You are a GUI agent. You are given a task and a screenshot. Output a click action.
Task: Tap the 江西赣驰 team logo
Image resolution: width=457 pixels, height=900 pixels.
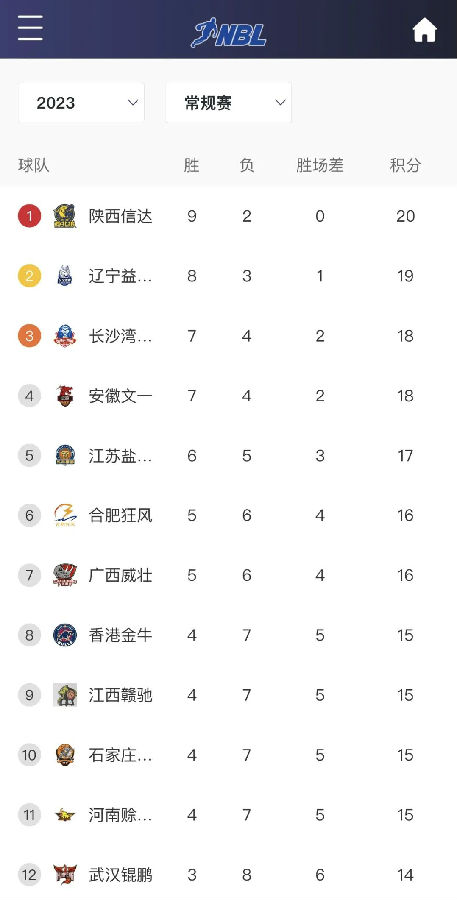(65, 695)
